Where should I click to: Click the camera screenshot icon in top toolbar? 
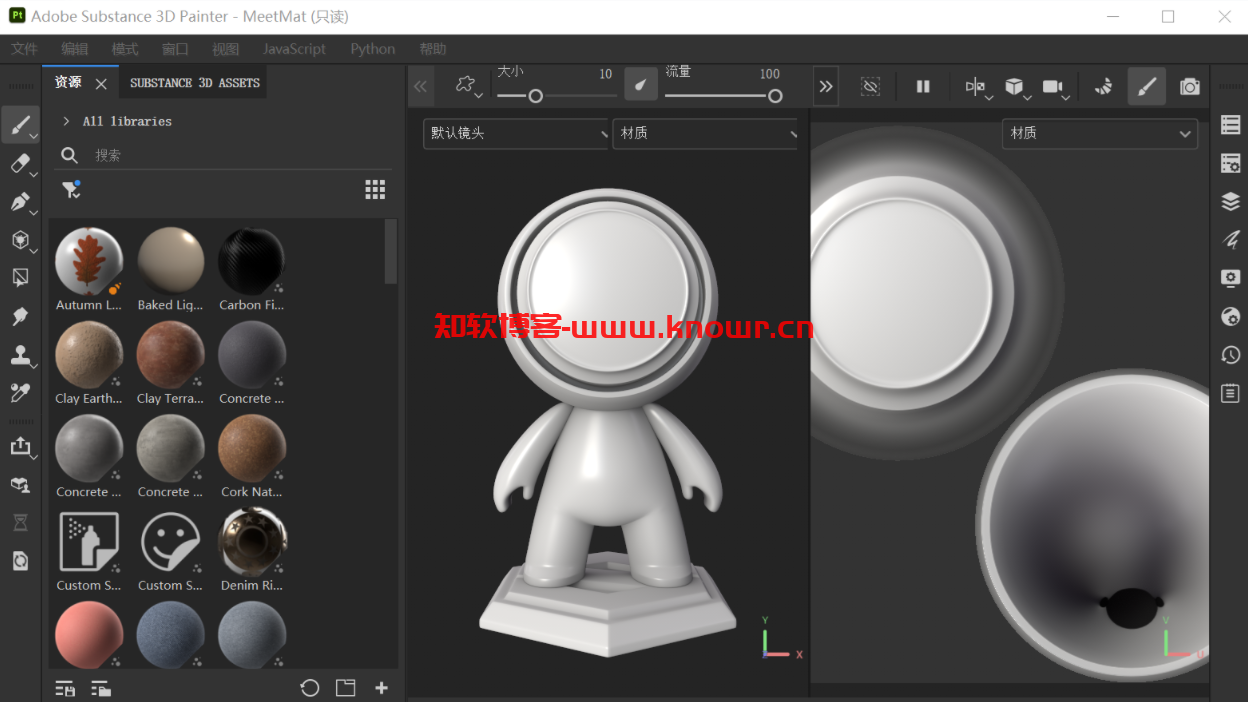click(x=1189, y=87)
